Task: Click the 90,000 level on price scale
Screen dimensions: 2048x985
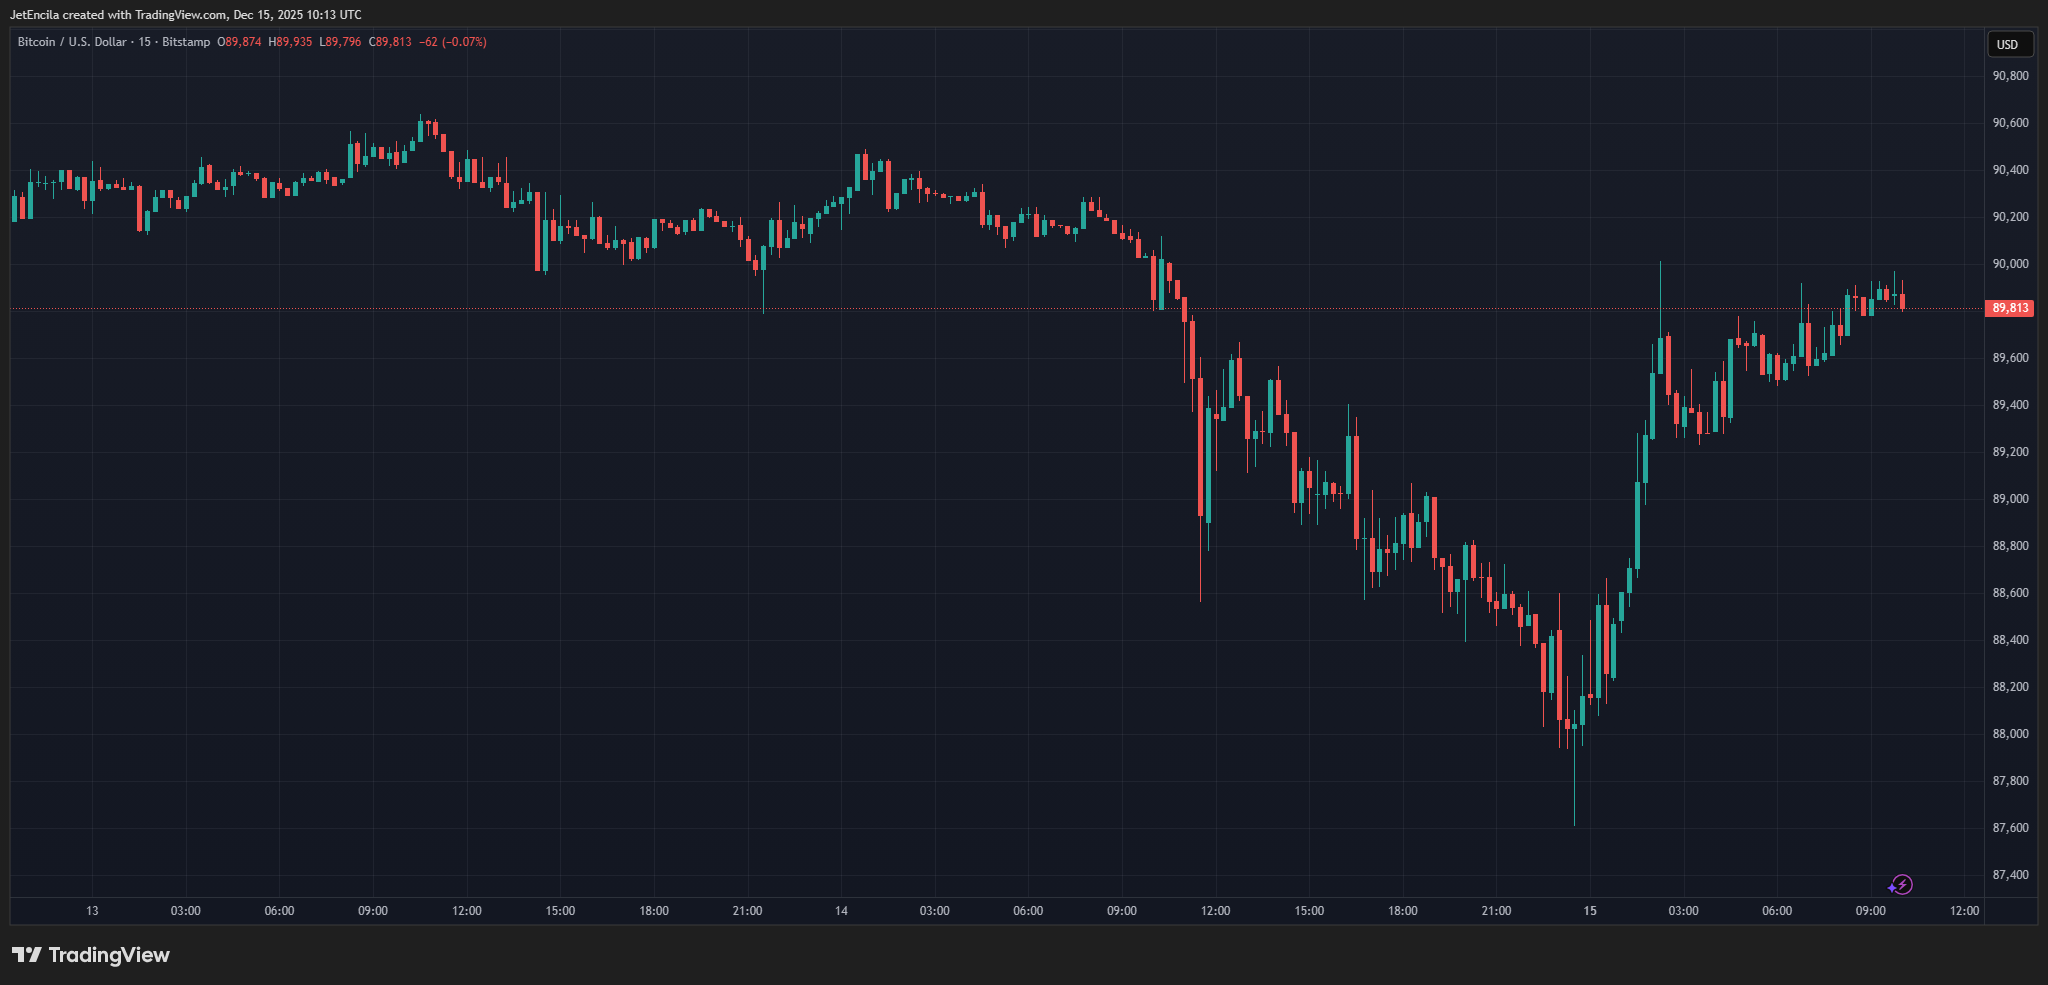Action: coord(2010,264)
